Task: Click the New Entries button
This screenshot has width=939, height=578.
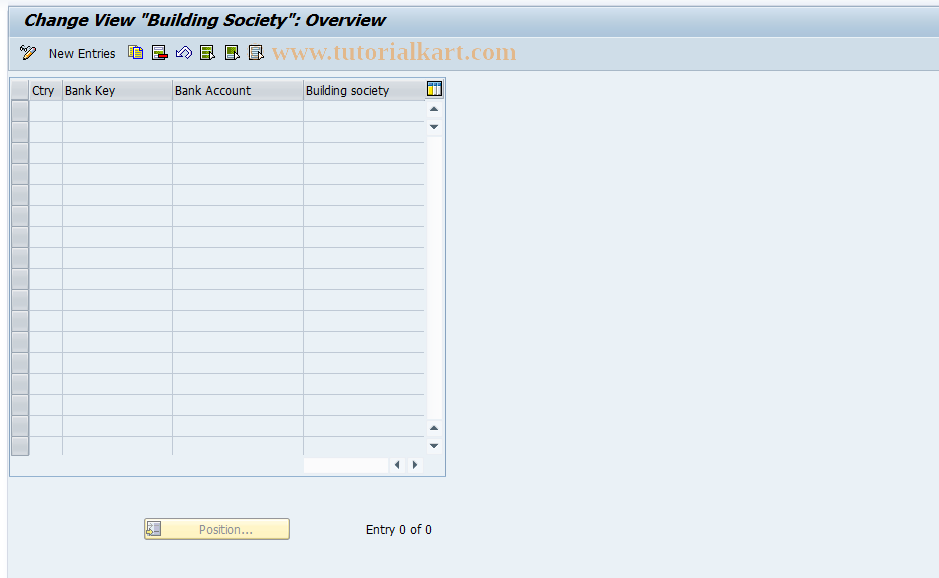Action: [x=82, y=53]
